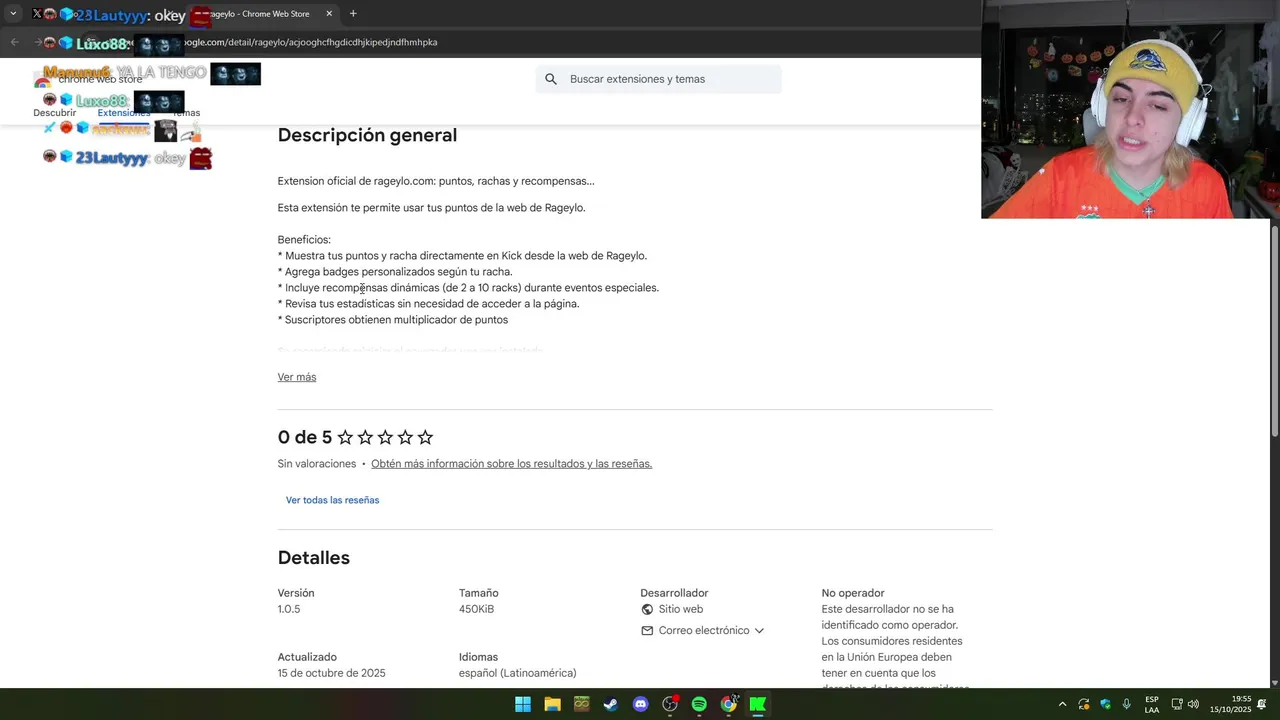The image size is (1280, 720).
Task: Click the network tray icon
Action: pos(1177,704)
